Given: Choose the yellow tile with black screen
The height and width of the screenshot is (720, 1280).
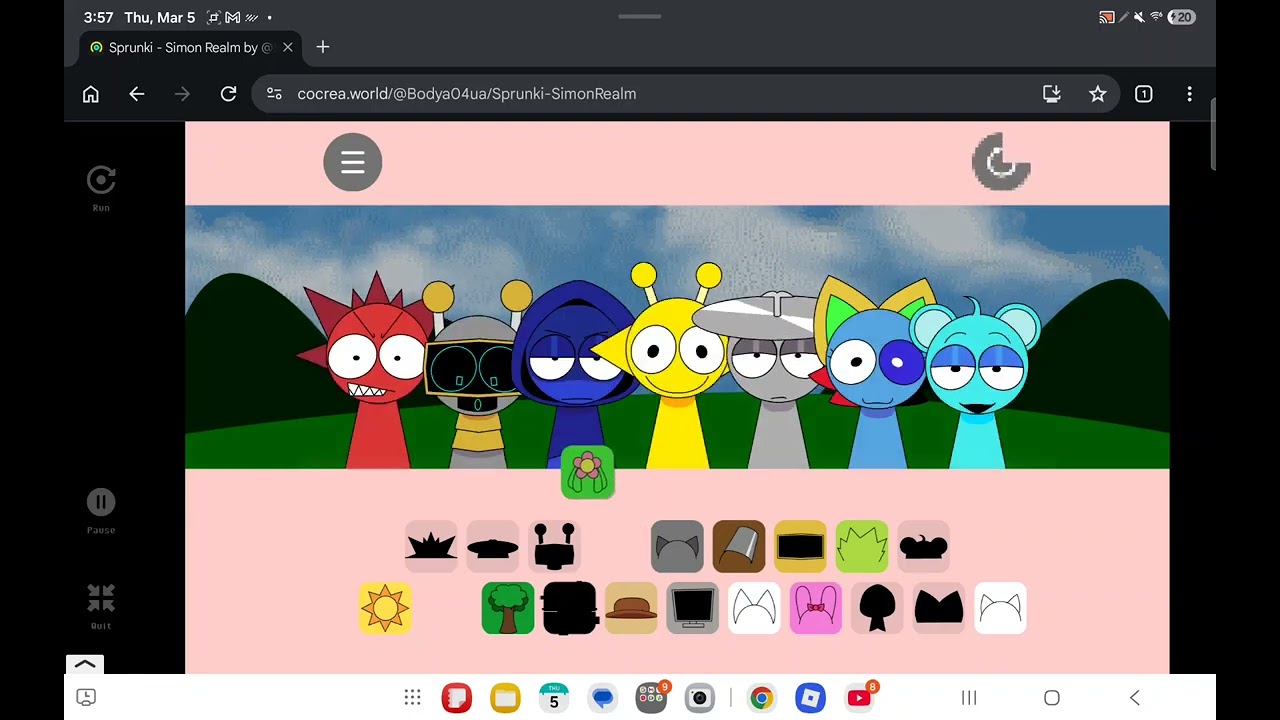Looking at the screenshot, I should [x=800, y=547].
